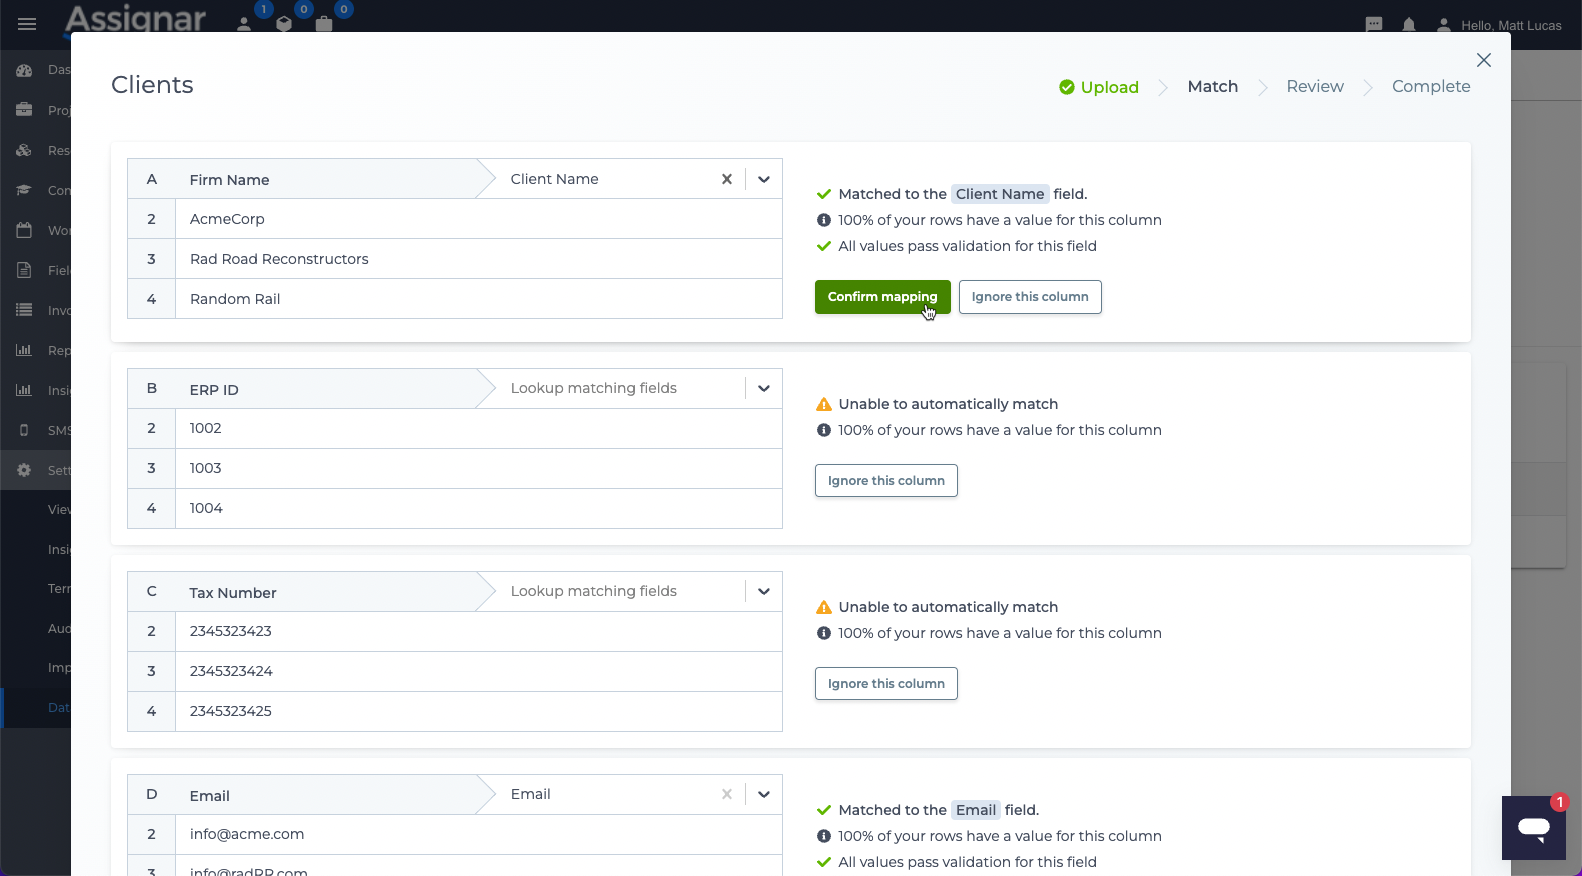The image size is (1582, 876).
Task: Confirm mapping for Firm Name column
Action: (882, 297)
